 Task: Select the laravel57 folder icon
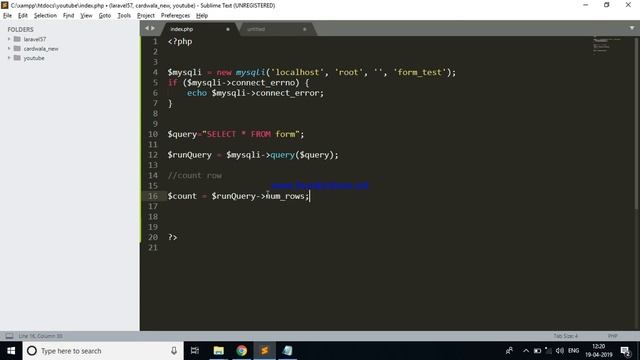coord(17,39)
